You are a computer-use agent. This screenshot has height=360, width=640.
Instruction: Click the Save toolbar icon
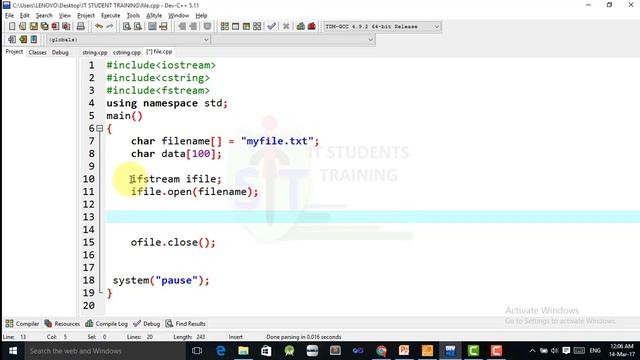(33, 27)
